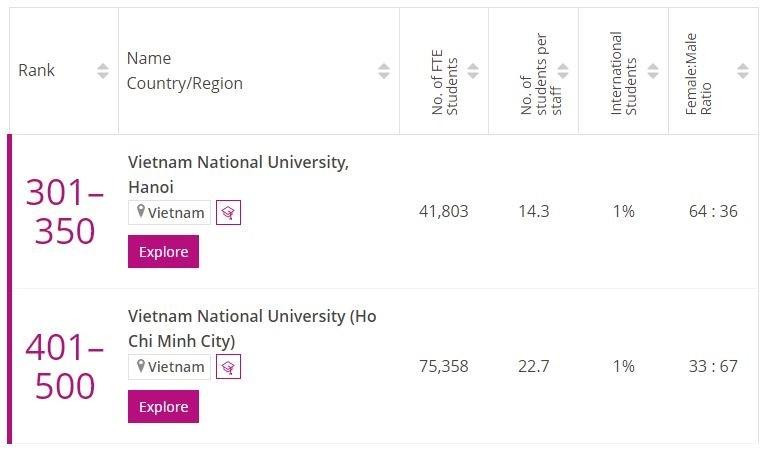Explore Vietnam National University Ho Chi Minh City
This screenshot has height=451, width=767.
(x=163, y=407)
